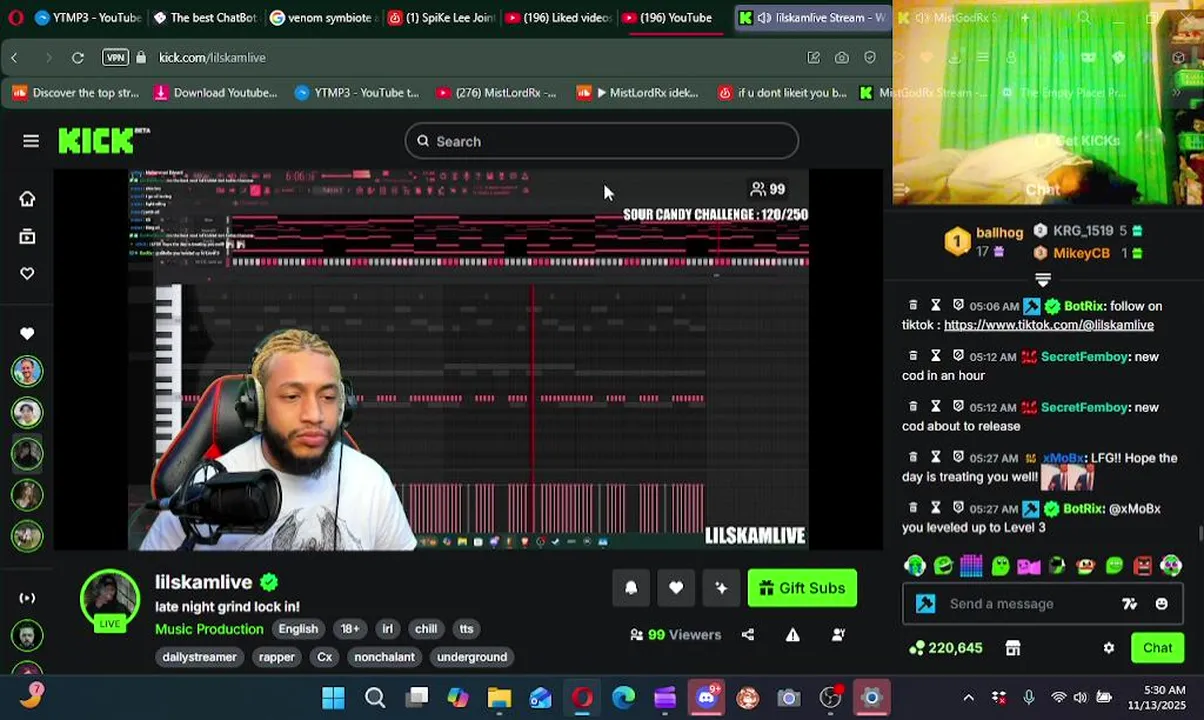This screenshot has height=720, width=1204.
Task: Open the live broadcast icon in sidebar
Action: [27, 598]
